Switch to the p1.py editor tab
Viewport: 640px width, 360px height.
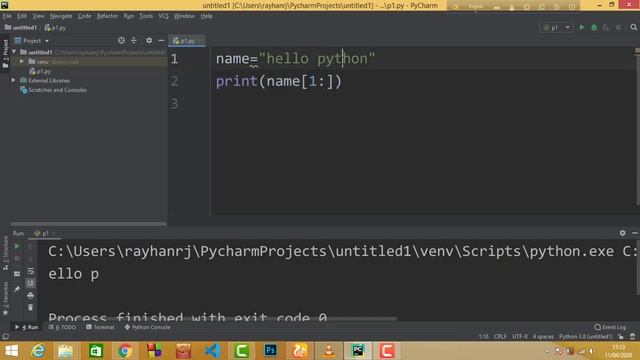(x=187, y=41)
